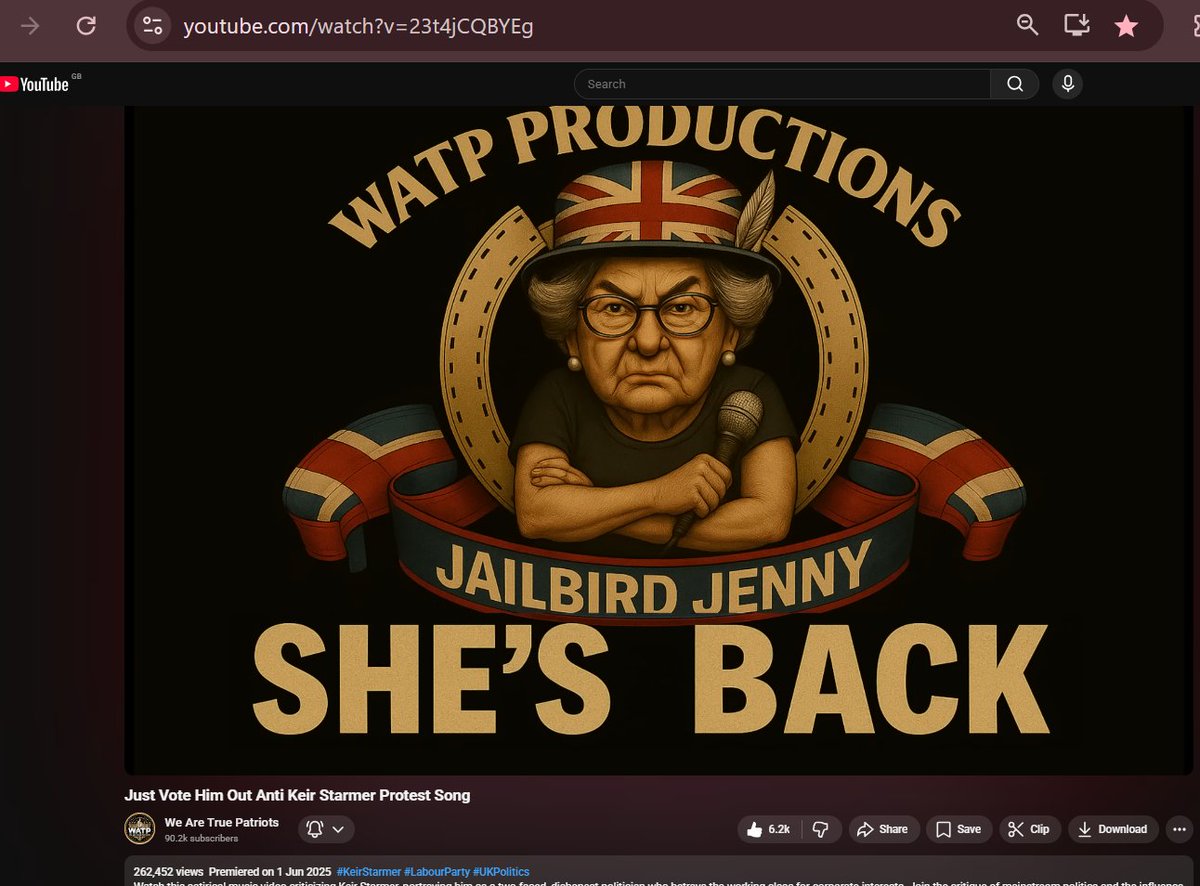The height and width of the screenshot is (886, 1200).
Task: Toggle the pink bookmark star for this page
Action: click(x=1126, y=25)
